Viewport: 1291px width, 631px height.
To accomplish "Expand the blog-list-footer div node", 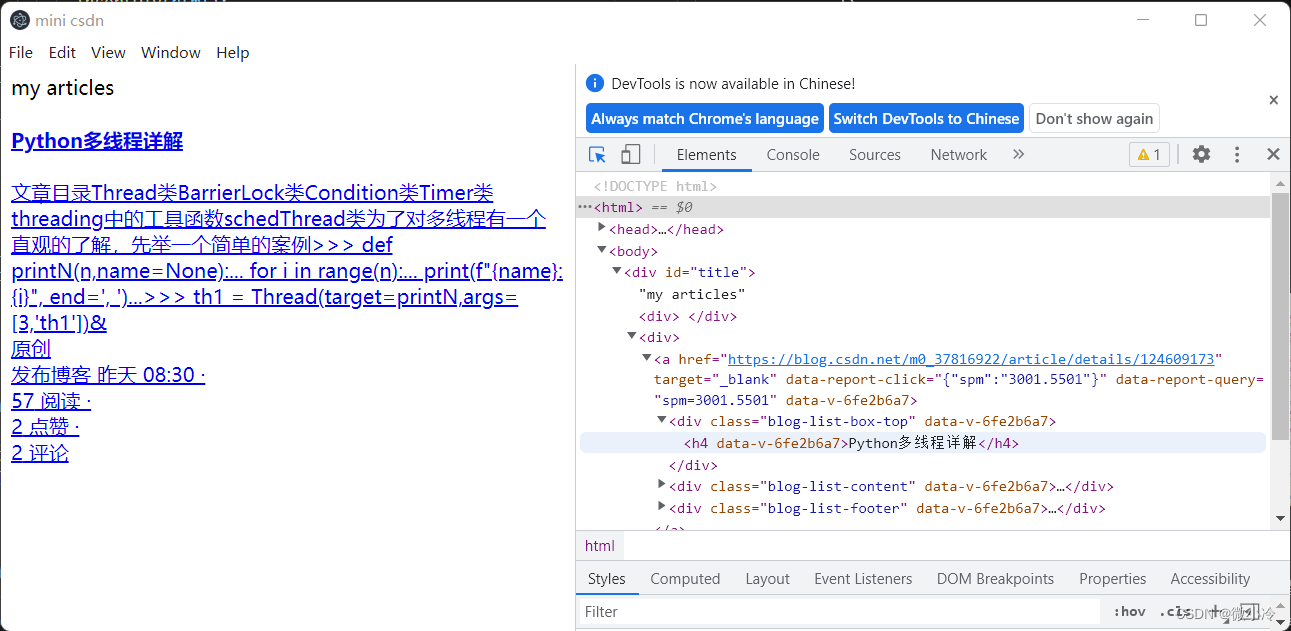I will tap(662, 507).
